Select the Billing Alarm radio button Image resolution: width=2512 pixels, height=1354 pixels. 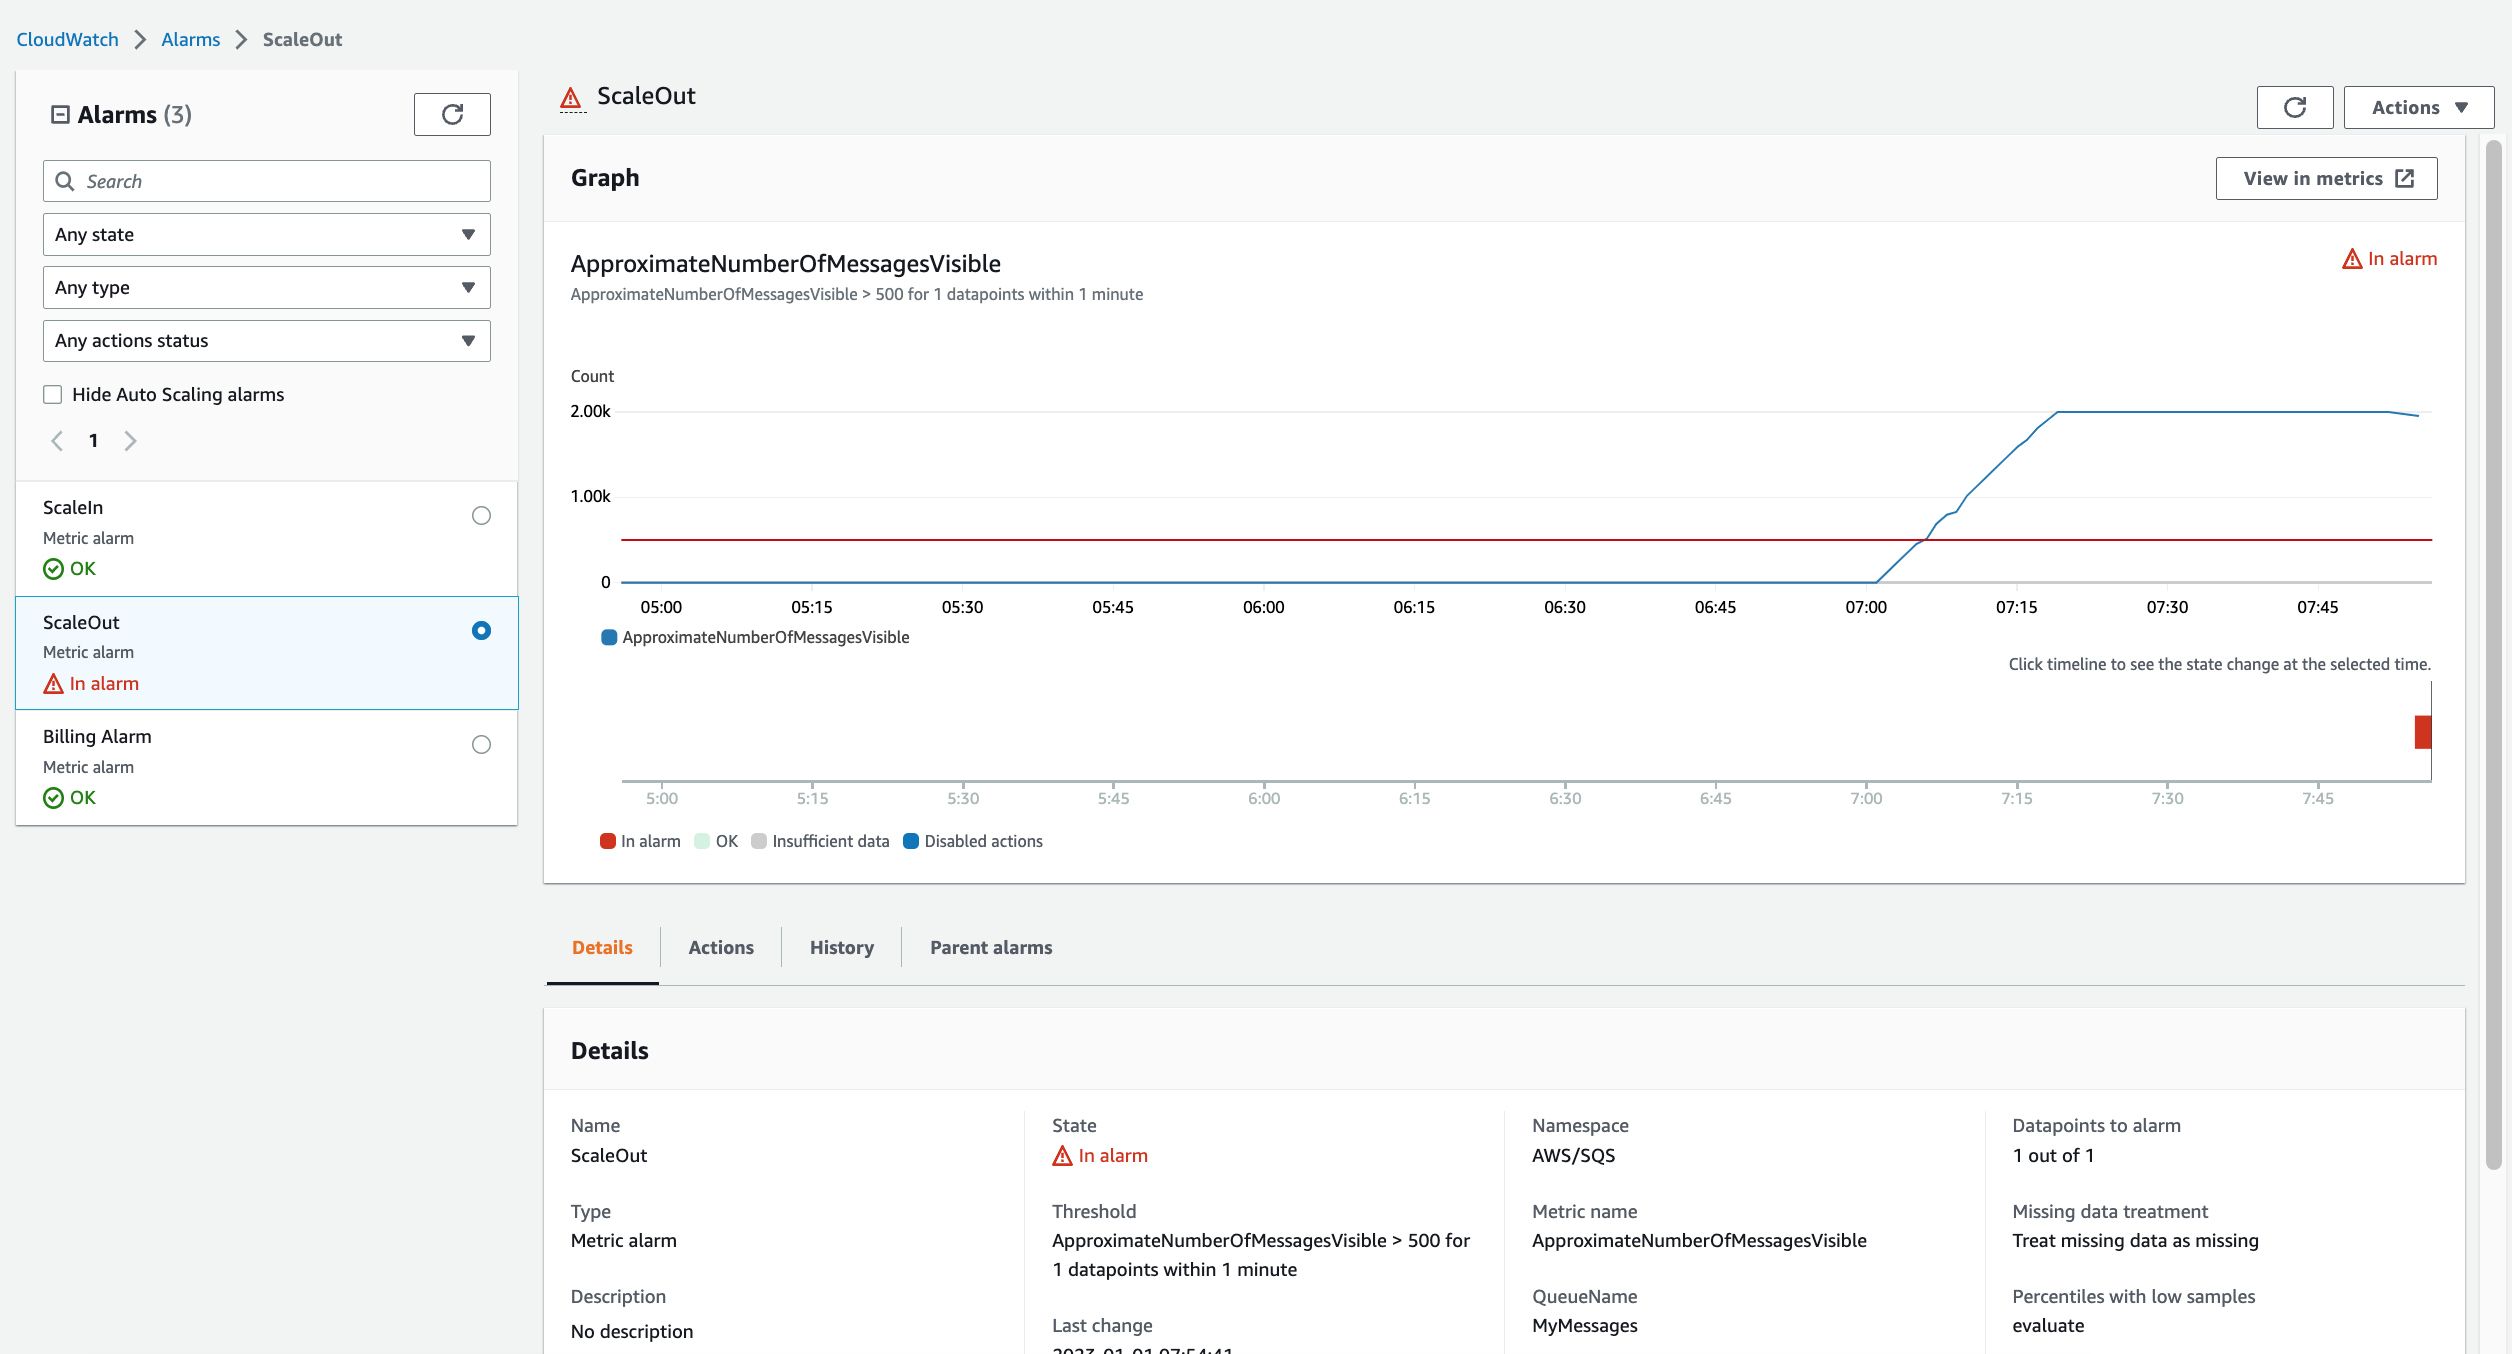pyautogui.click(x=481, y=745)
